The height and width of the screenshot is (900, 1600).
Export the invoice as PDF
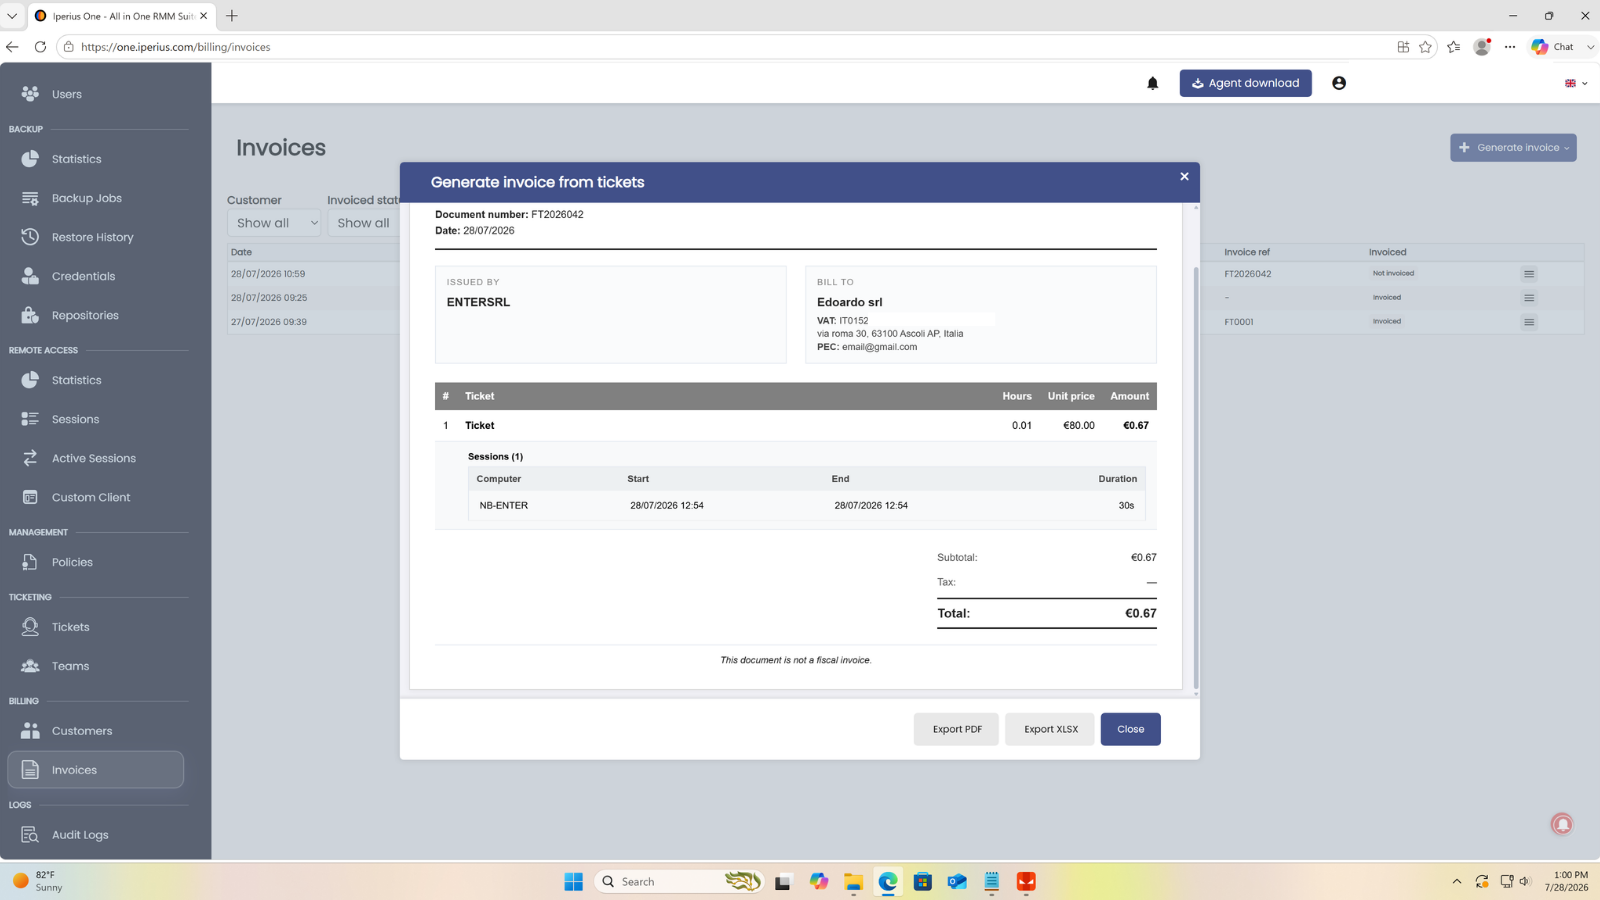(957, 729)
